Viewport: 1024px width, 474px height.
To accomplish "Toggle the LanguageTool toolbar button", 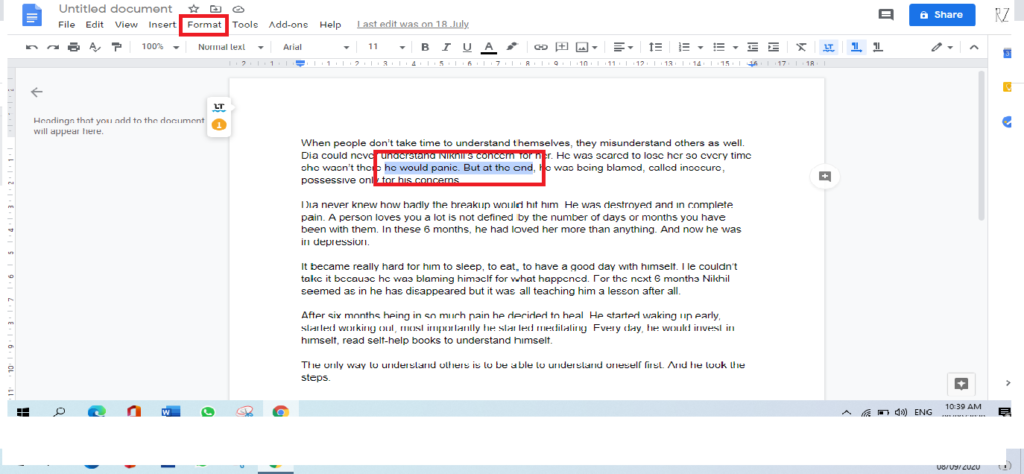I will 829,47.
